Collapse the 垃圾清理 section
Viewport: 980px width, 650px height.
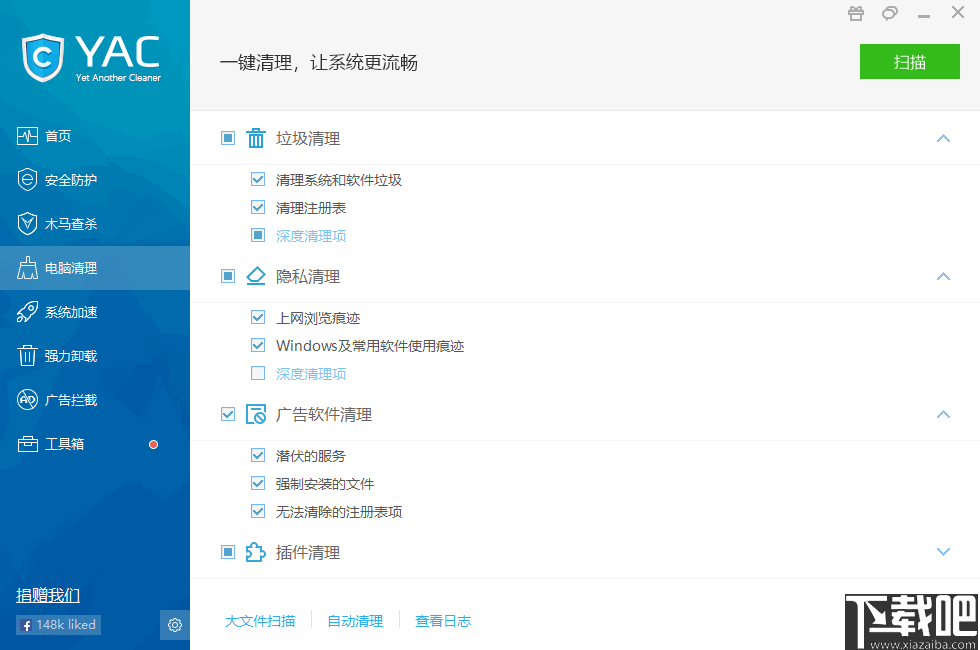(x=943, y=138)
